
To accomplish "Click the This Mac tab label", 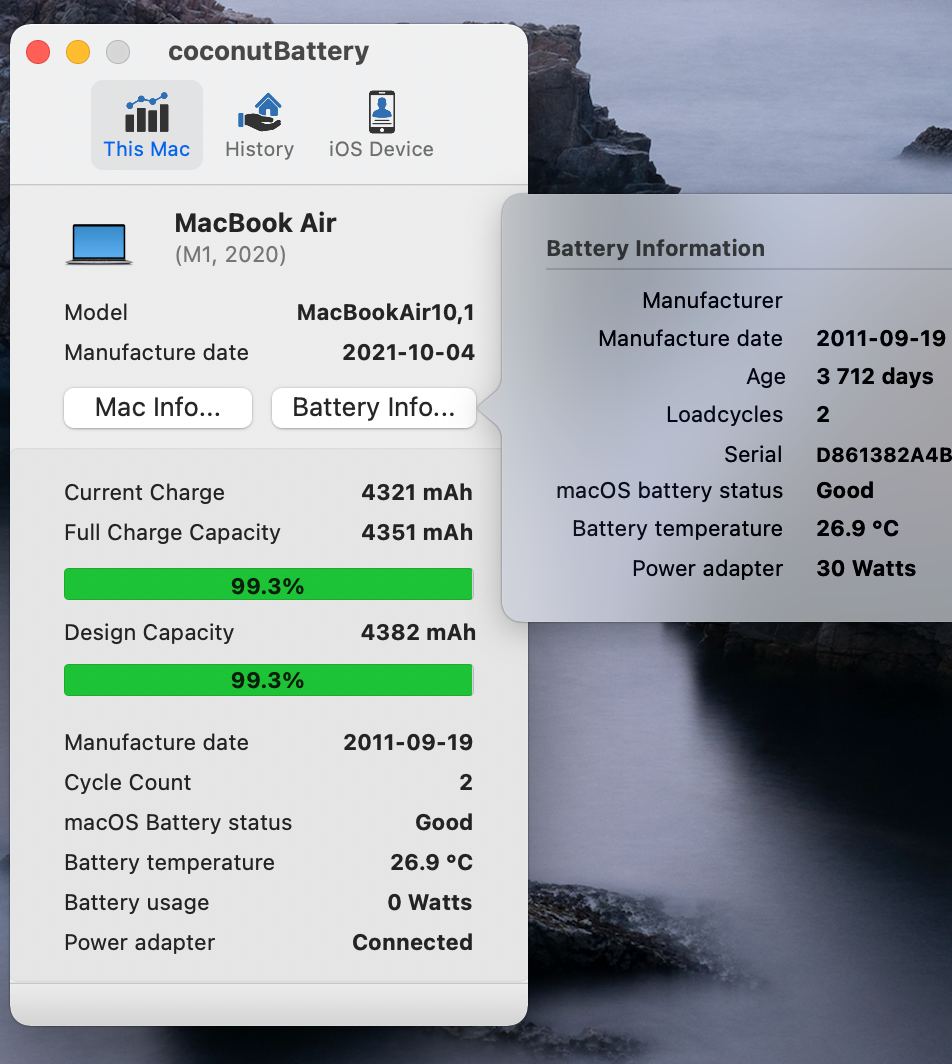I will coord(147,149).
